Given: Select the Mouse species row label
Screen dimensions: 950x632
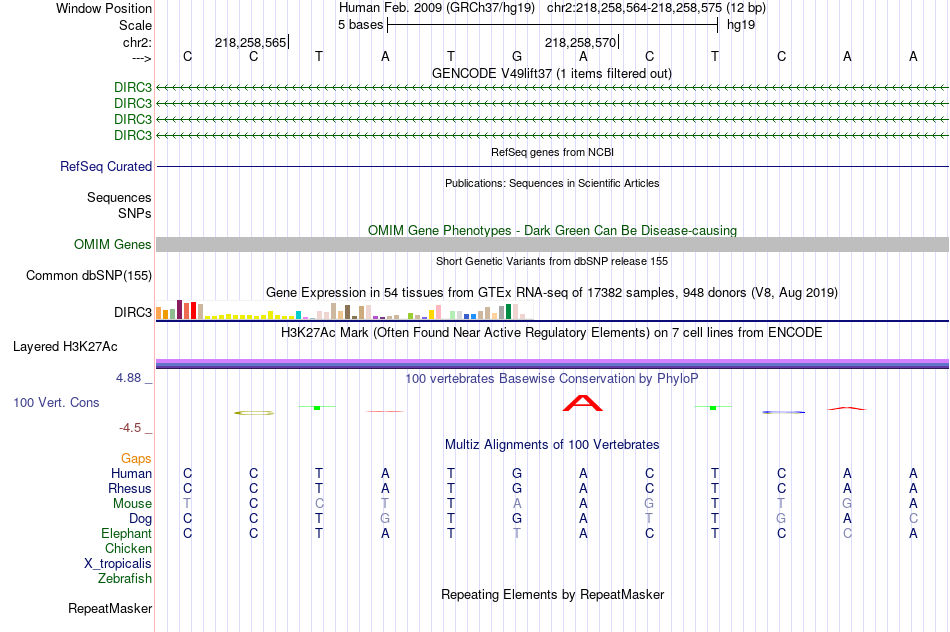Looking at the screenshot, I should pos(132,504).
